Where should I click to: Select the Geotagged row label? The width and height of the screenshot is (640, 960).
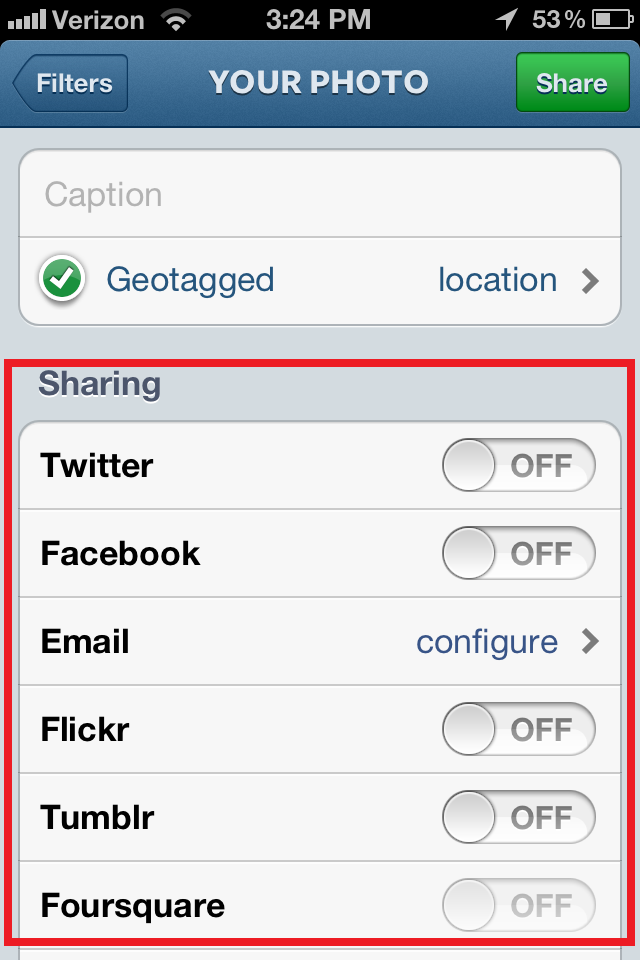(190, 281)
